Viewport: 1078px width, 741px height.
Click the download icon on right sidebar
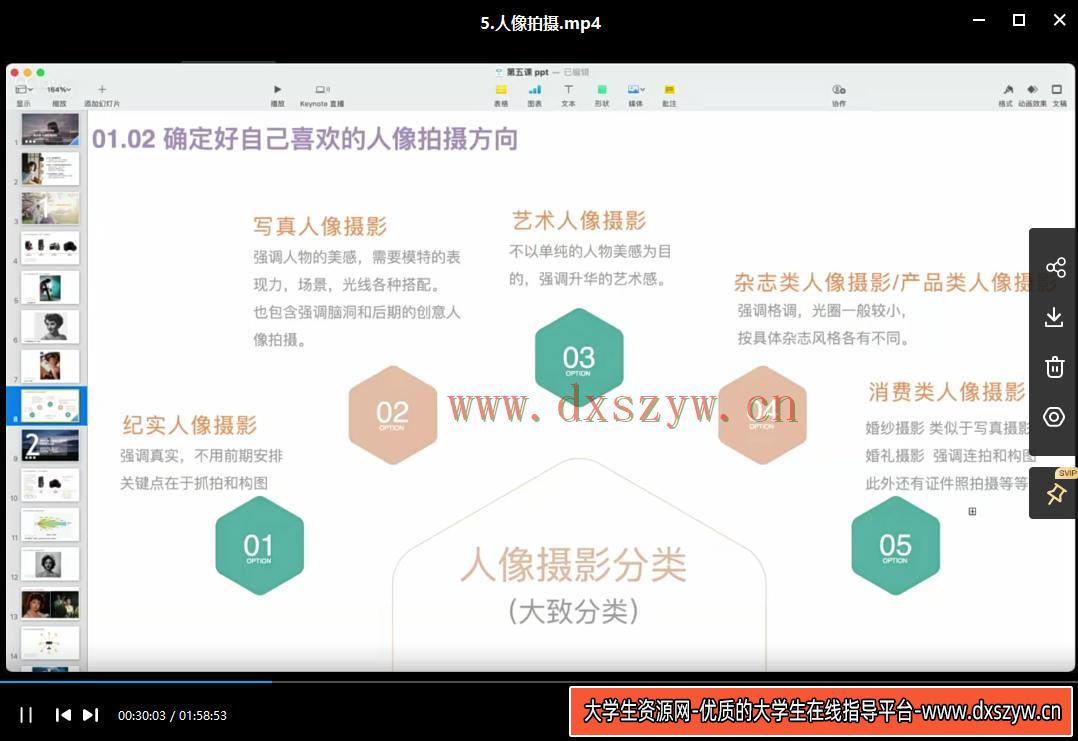point(1054,317)
